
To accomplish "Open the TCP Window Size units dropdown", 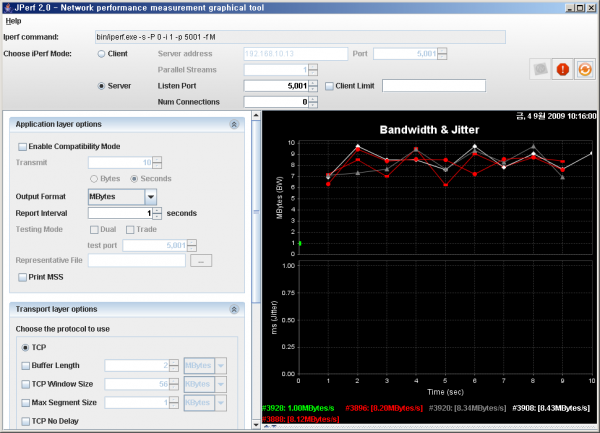I will click(x=220, y=384).
